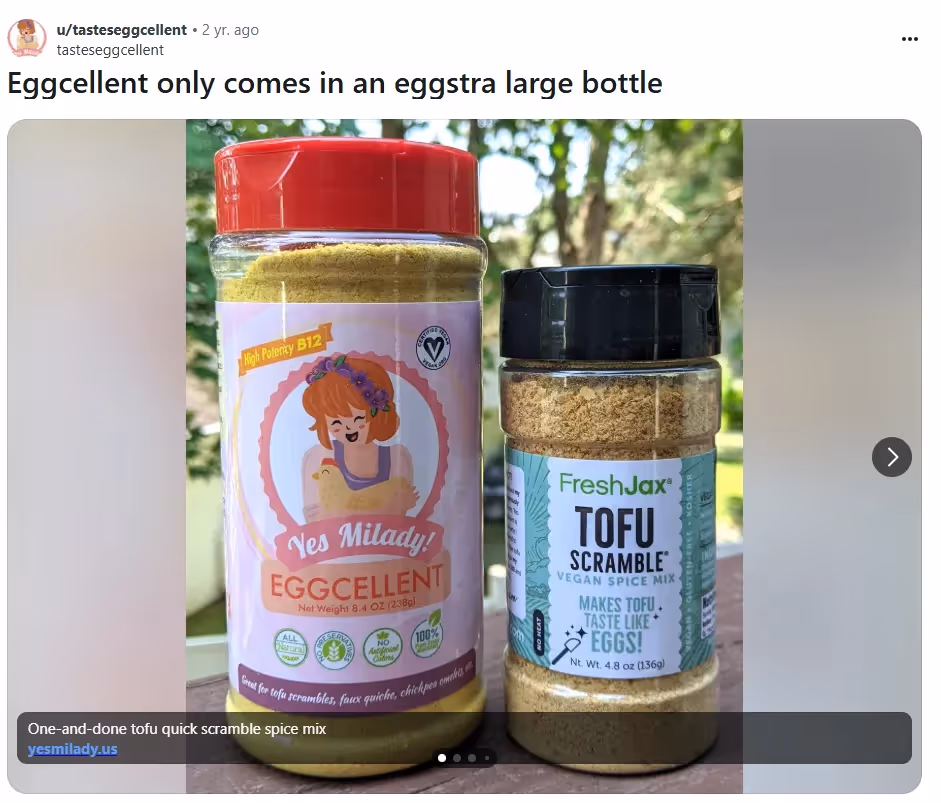
Task: Follow the yesmilady.us link
Action: pos(73,749)
